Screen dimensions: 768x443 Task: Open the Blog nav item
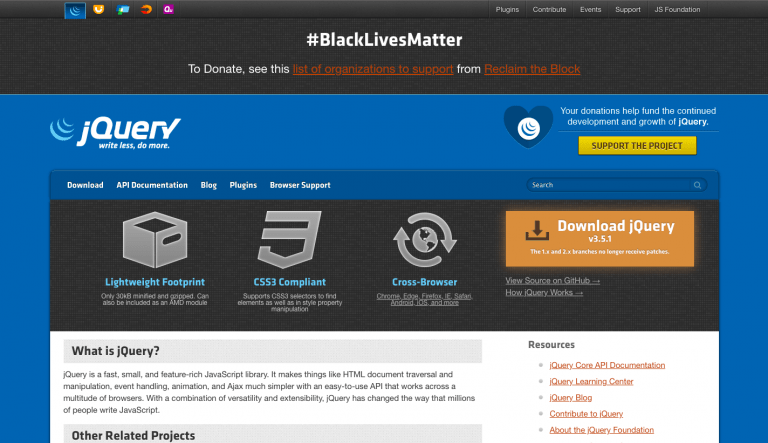click(209, 185)
